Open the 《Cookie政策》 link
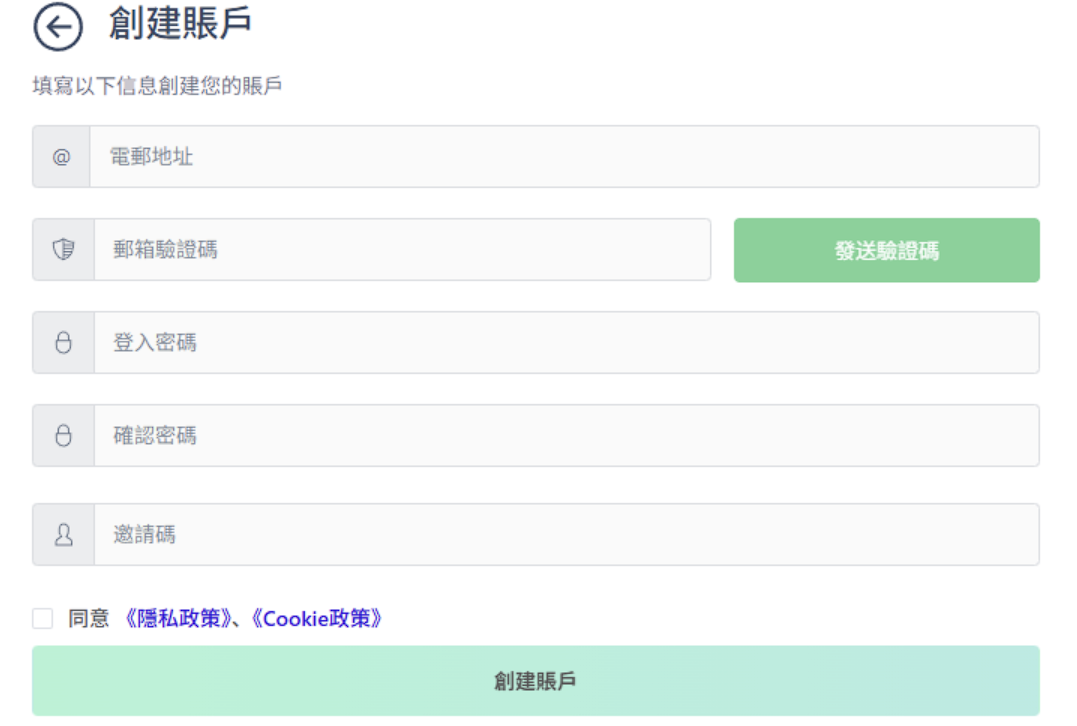 tap(316, 619)
